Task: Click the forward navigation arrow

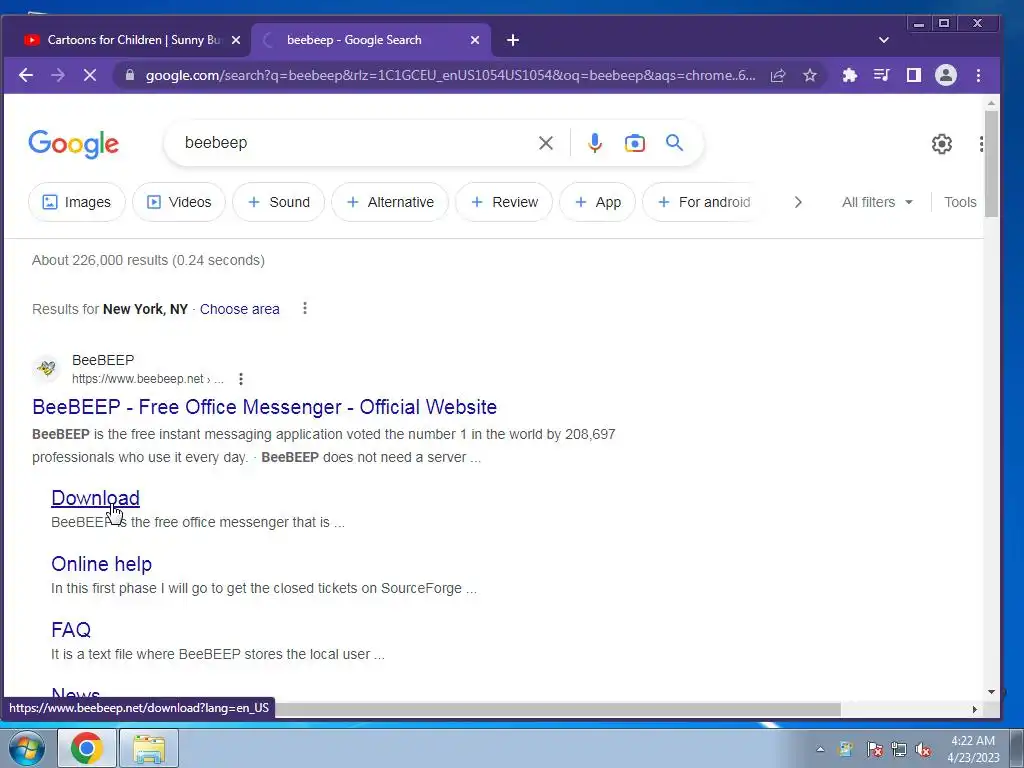Action: coord(58,75)
